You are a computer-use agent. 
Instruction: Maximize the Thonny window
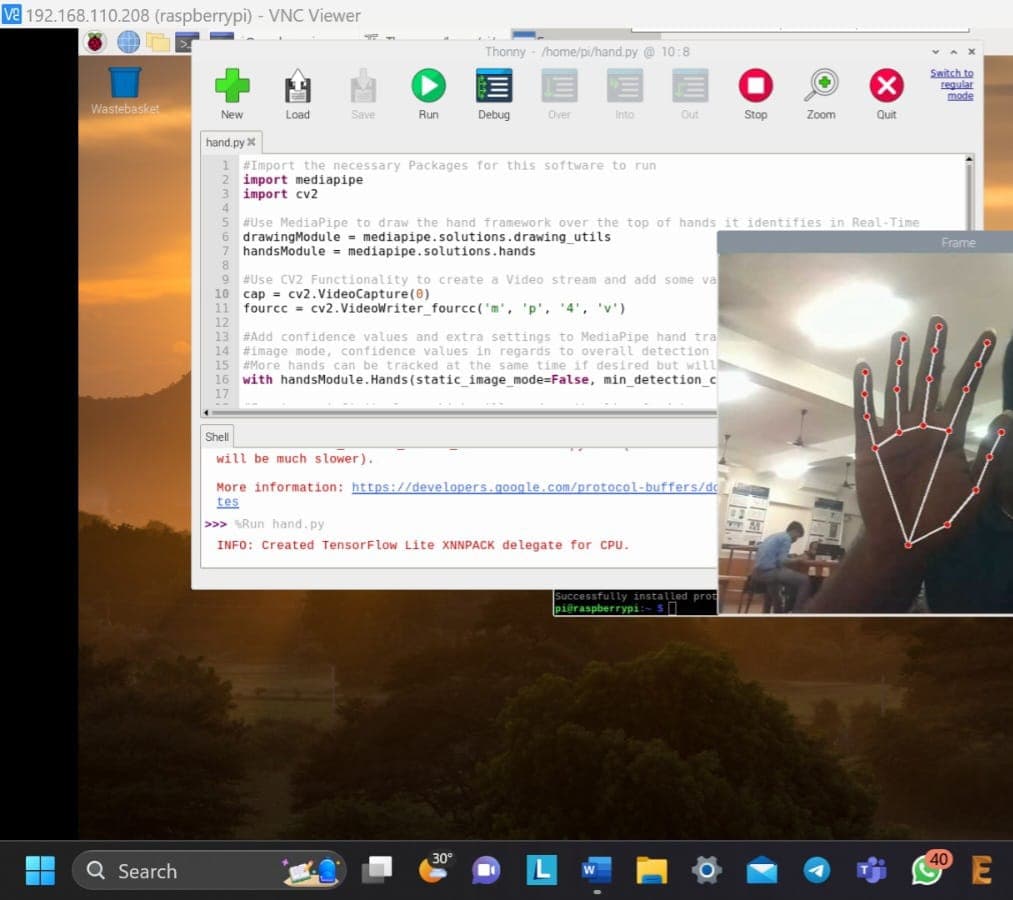click(954, 52)
